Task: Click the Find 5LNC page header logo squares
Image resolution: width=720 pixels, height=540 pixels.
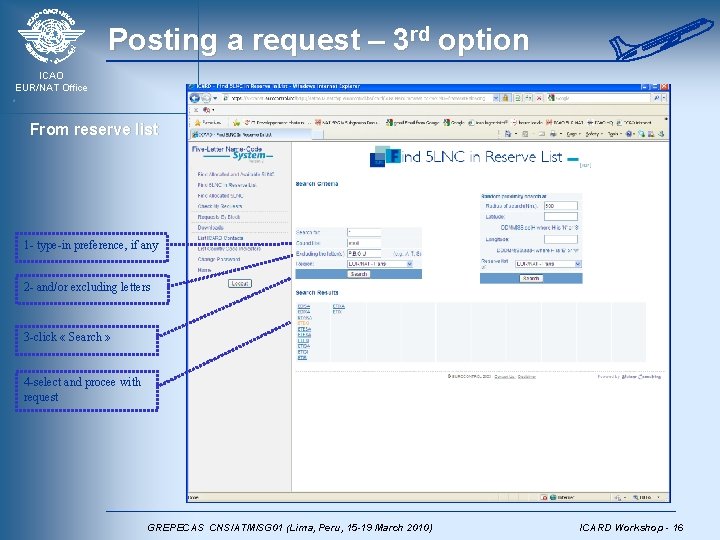Action: pyautogui.click(x=385, y=156)
